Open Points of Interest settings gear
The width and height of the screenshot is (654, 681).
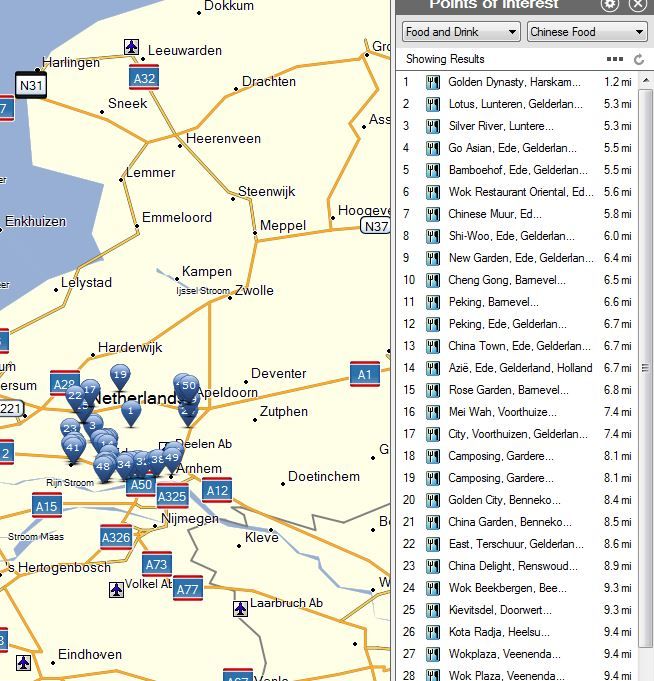click(610, 5)
